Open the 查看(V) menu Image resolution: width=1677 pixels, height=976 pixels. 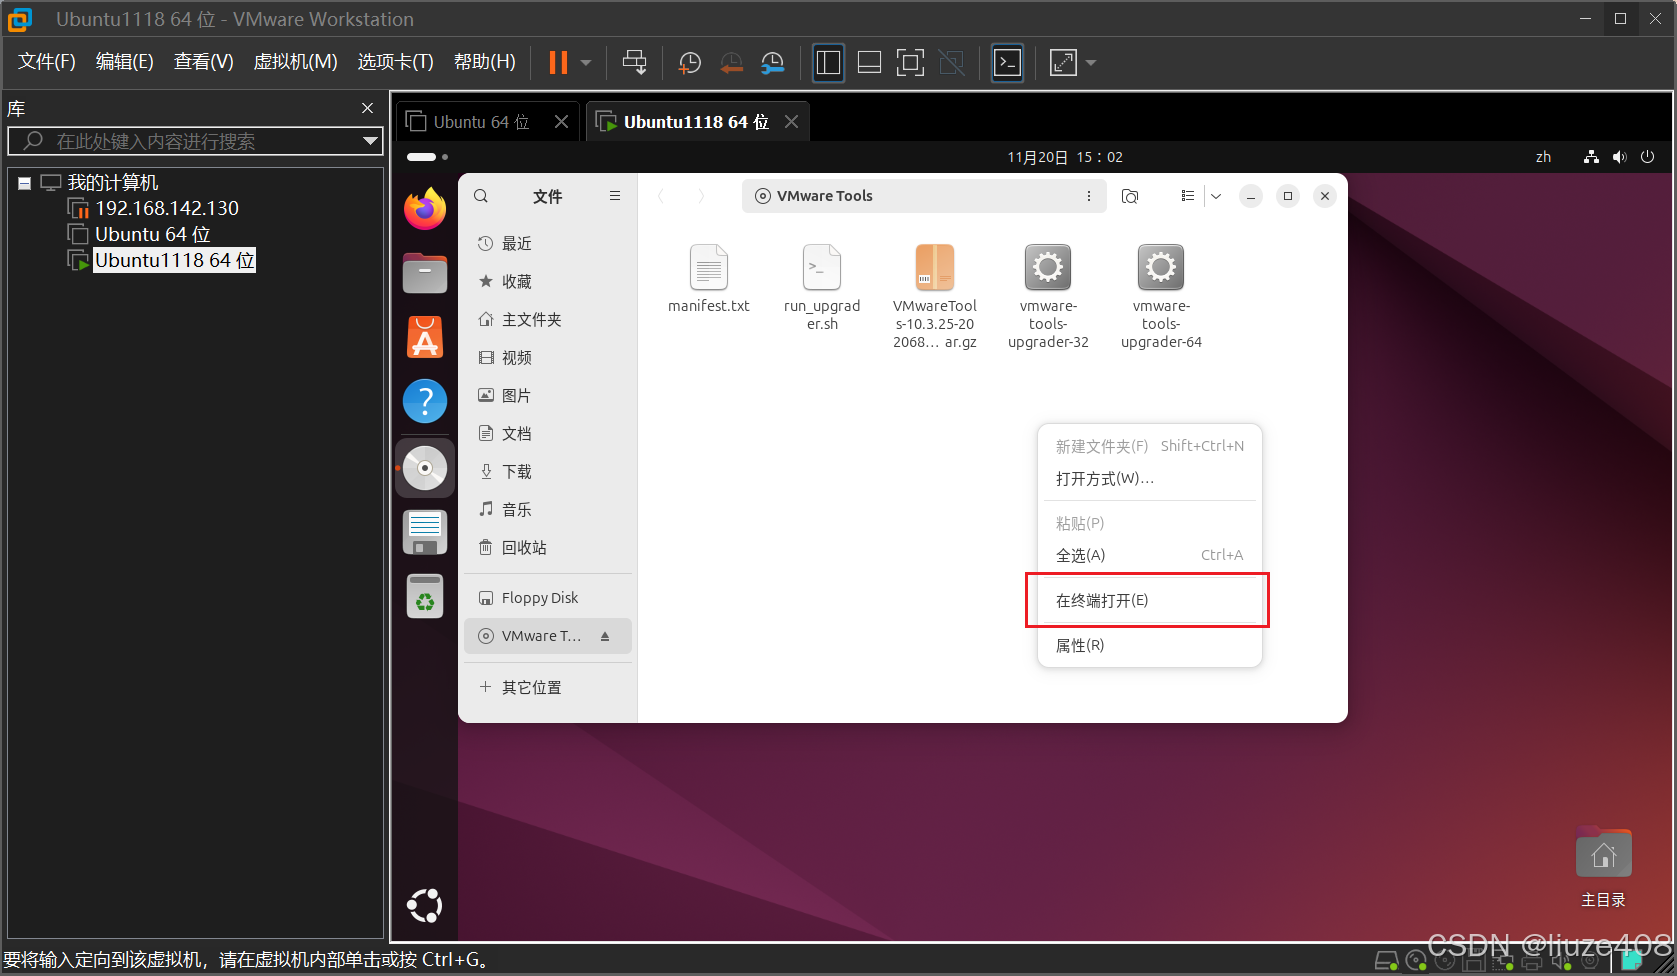204,62
